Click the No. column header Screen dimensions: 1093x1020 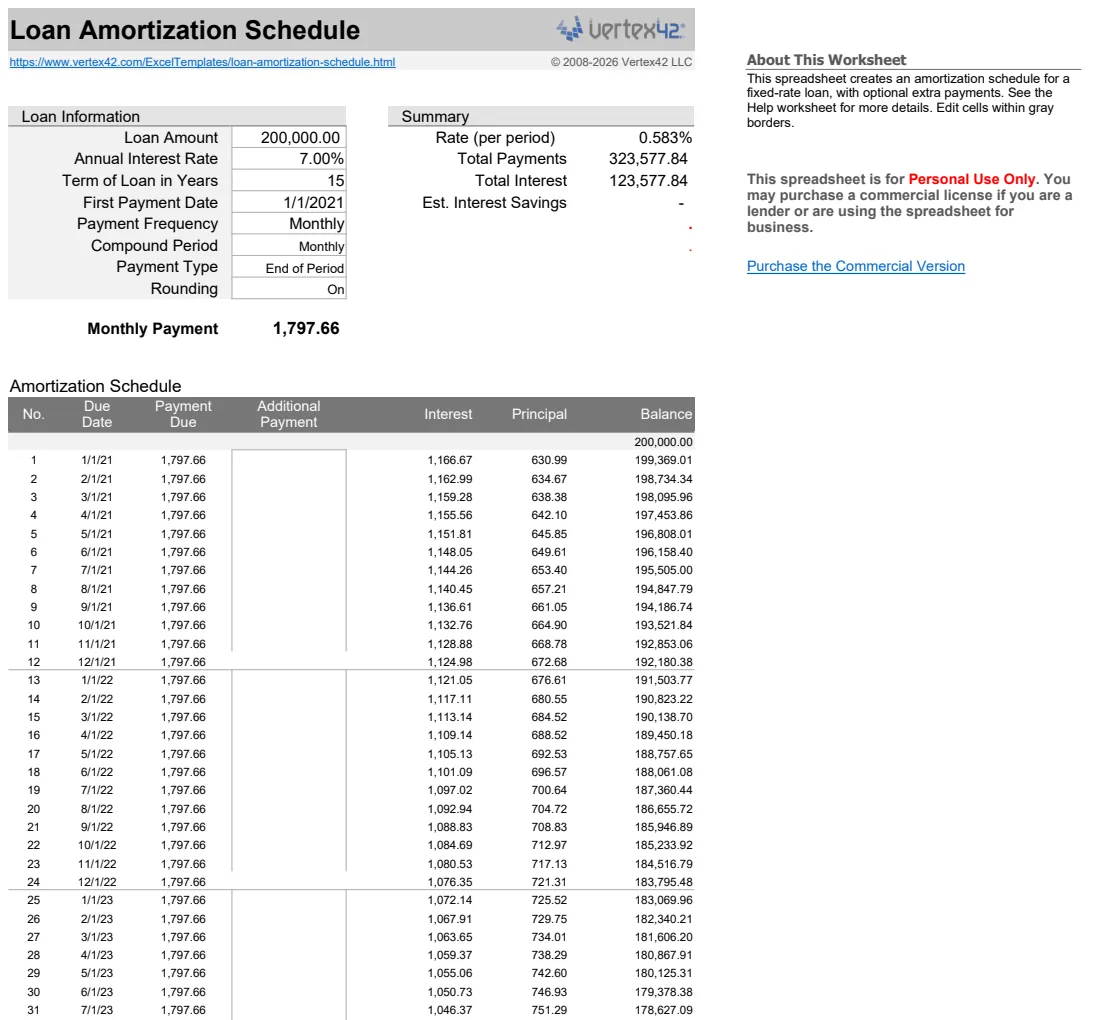33,414
